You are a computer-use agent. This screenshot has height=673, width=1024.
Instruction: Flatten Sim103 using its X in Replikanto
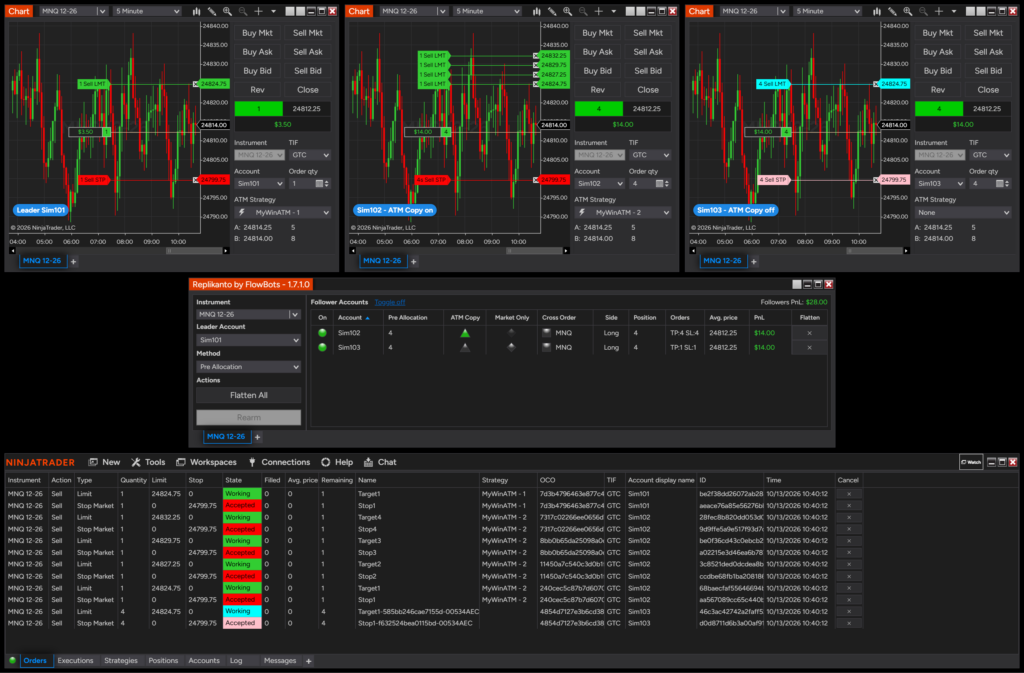click(x=810, y=348)
